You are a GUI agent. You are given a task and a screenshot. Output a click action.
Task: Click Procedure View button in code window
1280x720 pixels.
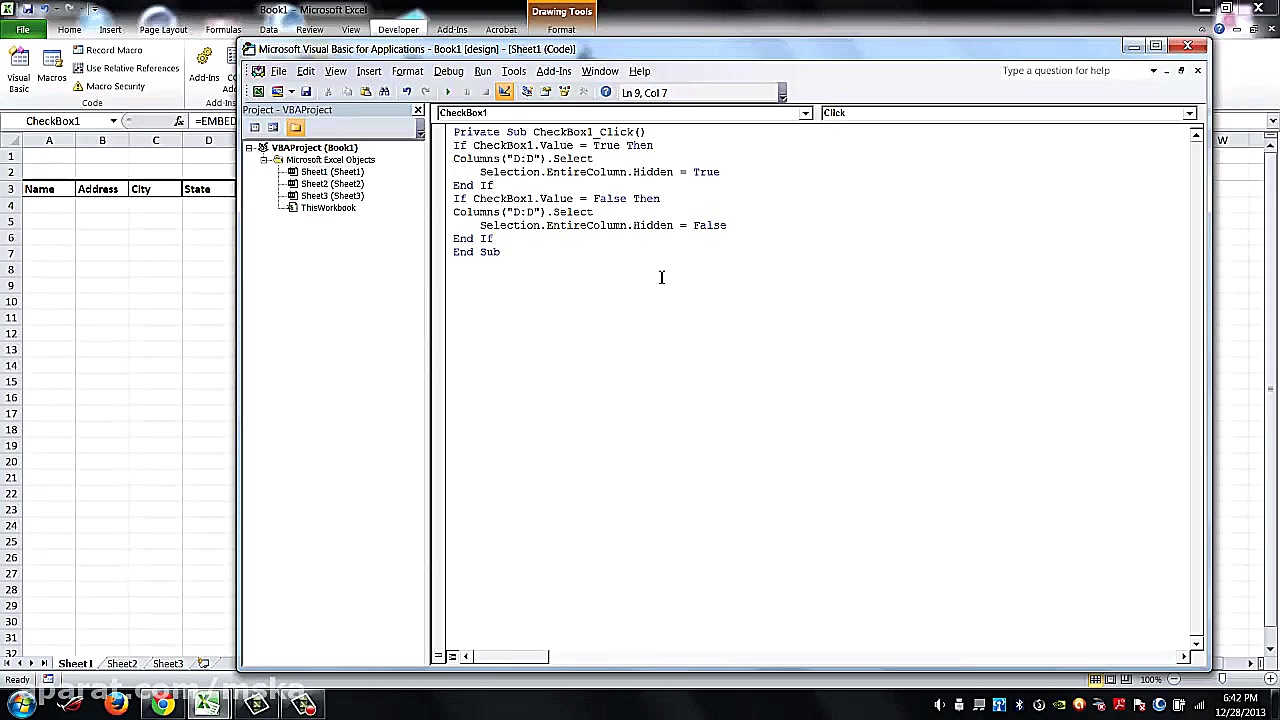tap(439, 657)
